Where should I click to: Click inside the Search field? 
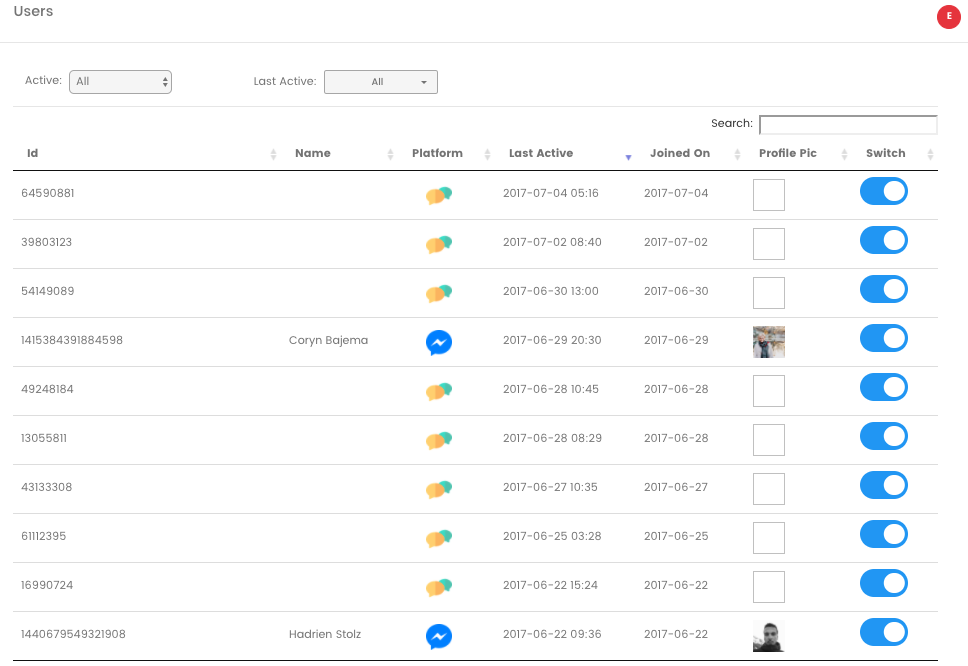pos(848,123)
